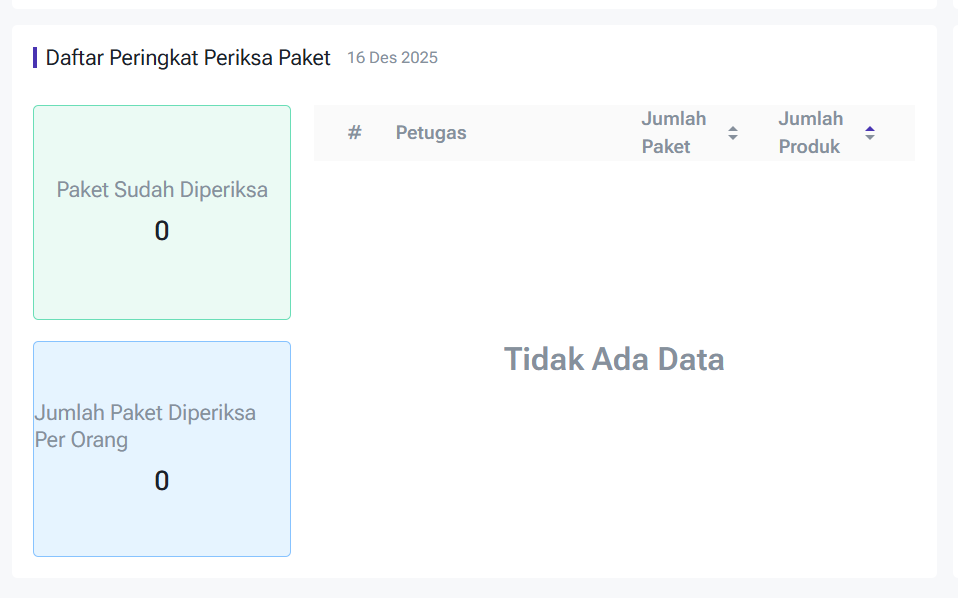This screenshot has height=598, width=958.
Task: Select the green Paket Sudah Diperiksa card
Action: tap(162, 280)
